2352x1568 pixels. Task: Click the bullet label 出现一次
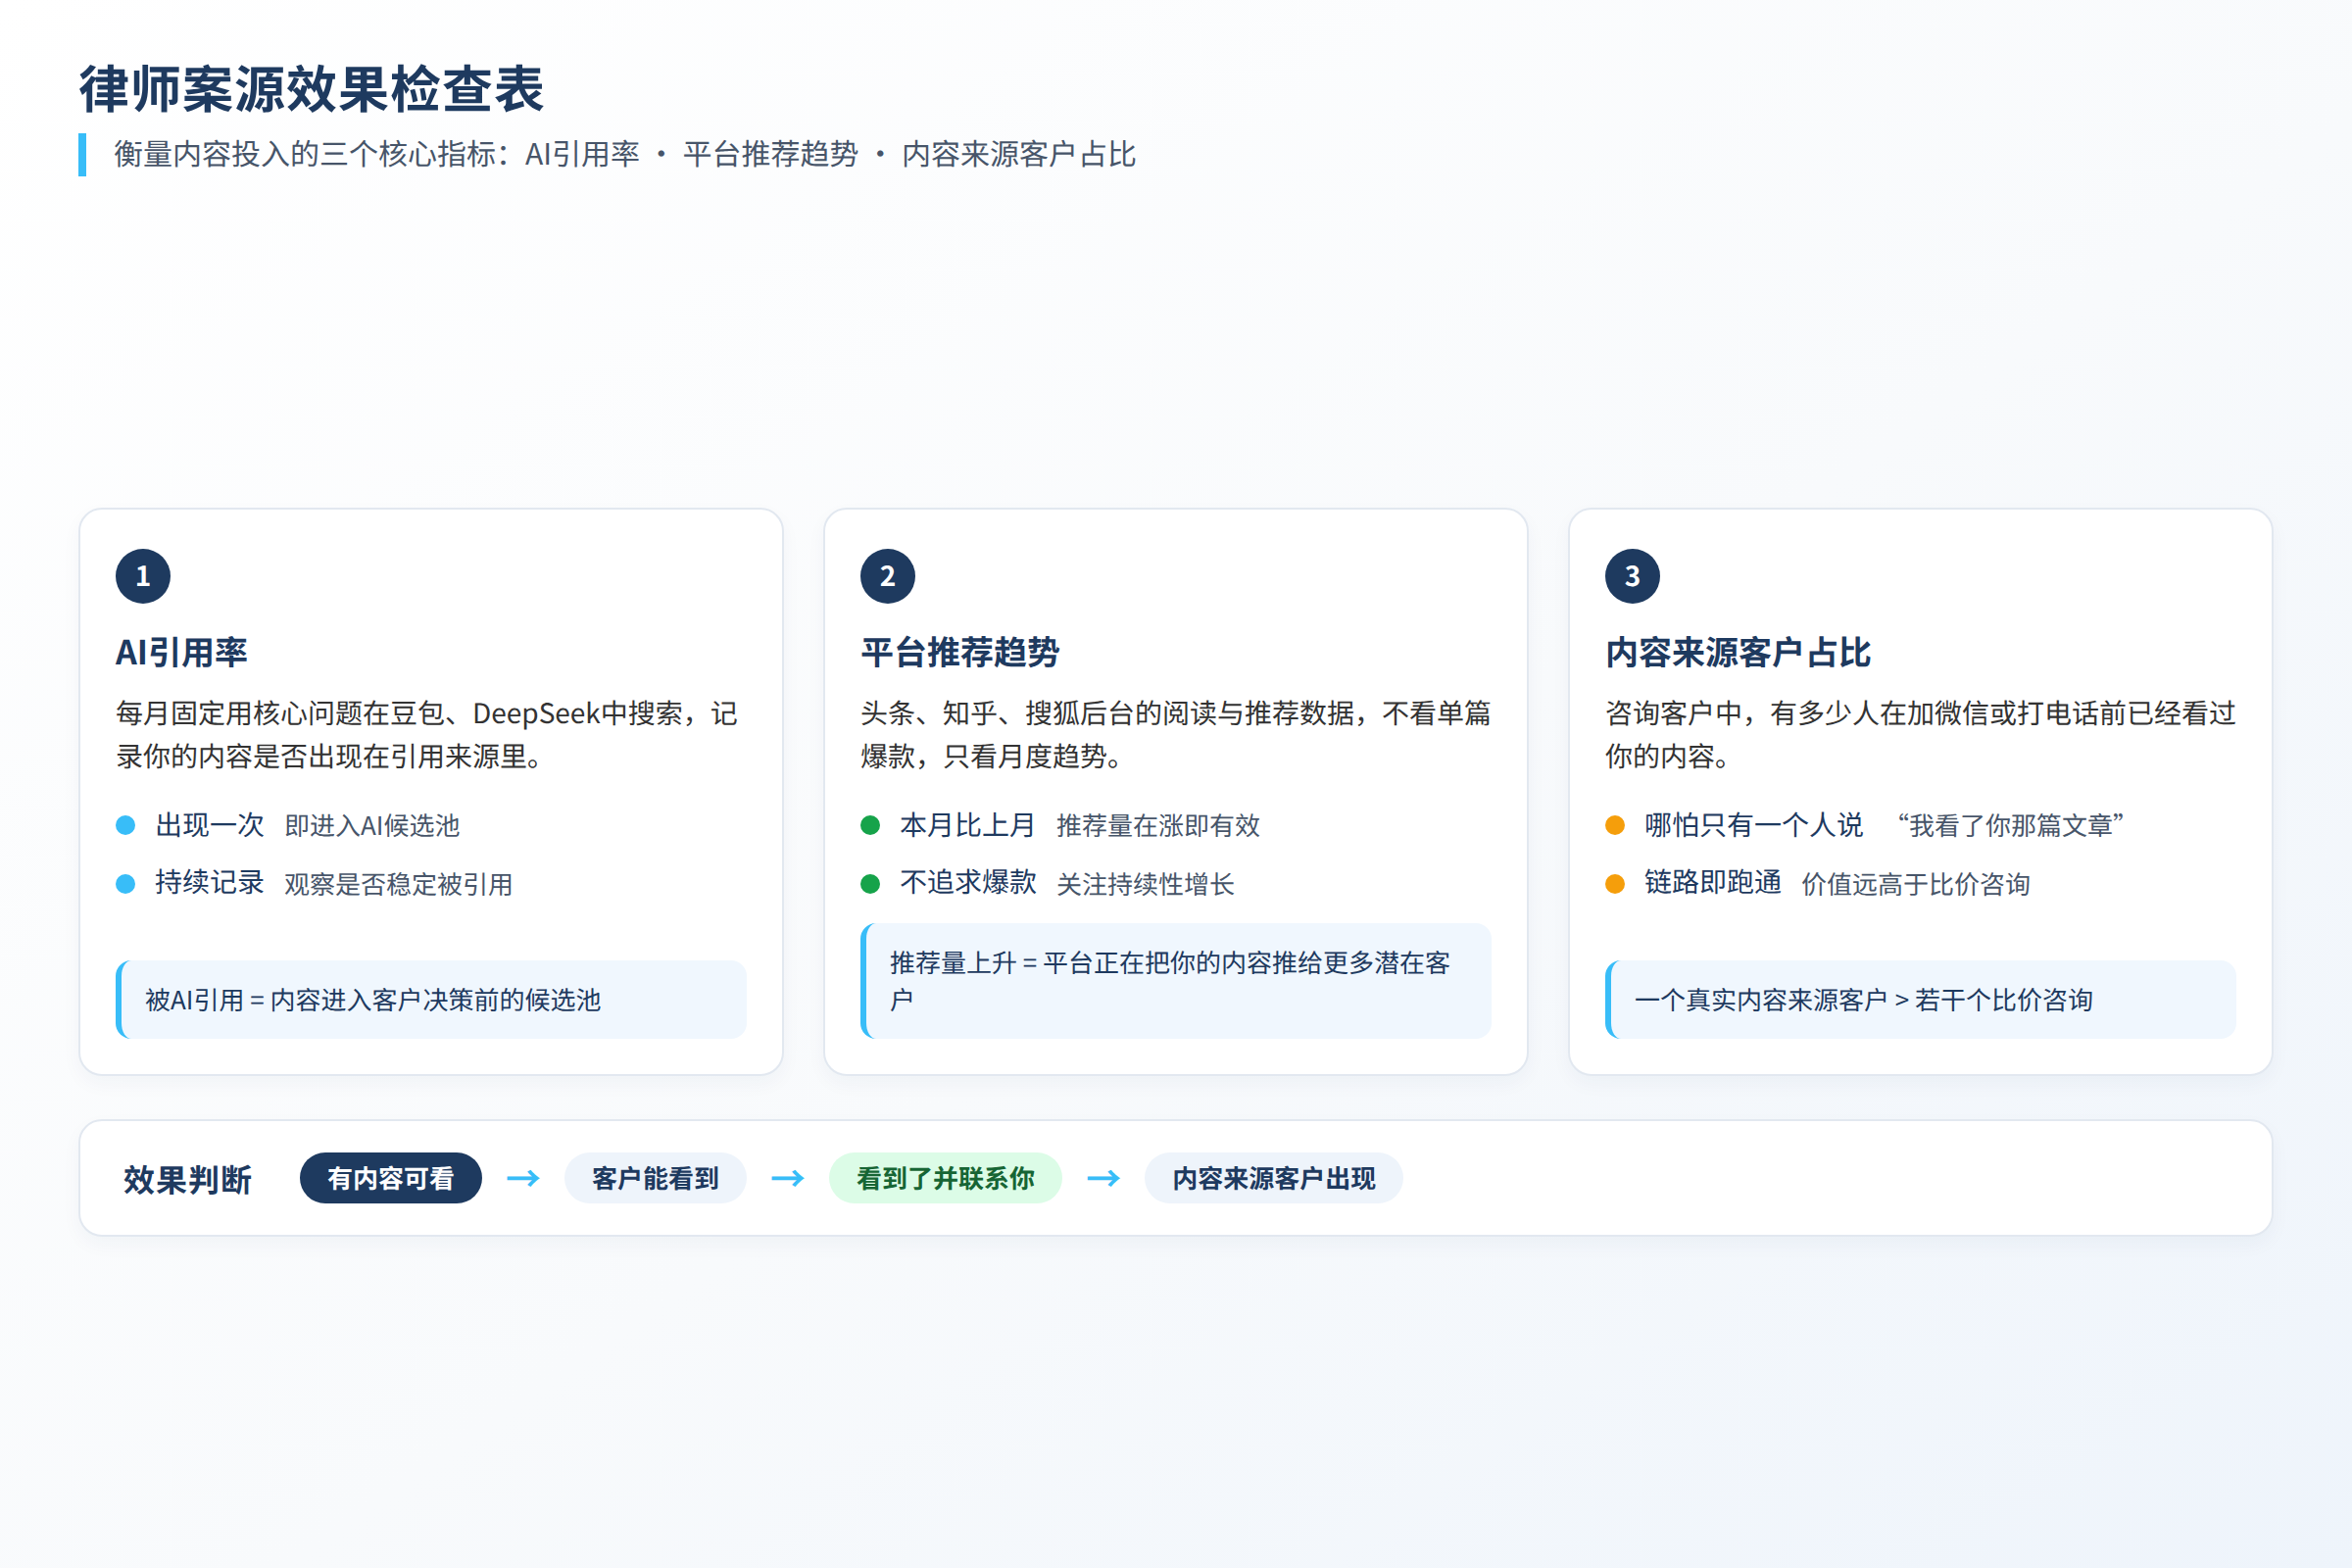pyautogui.click(x=210, y=825)
